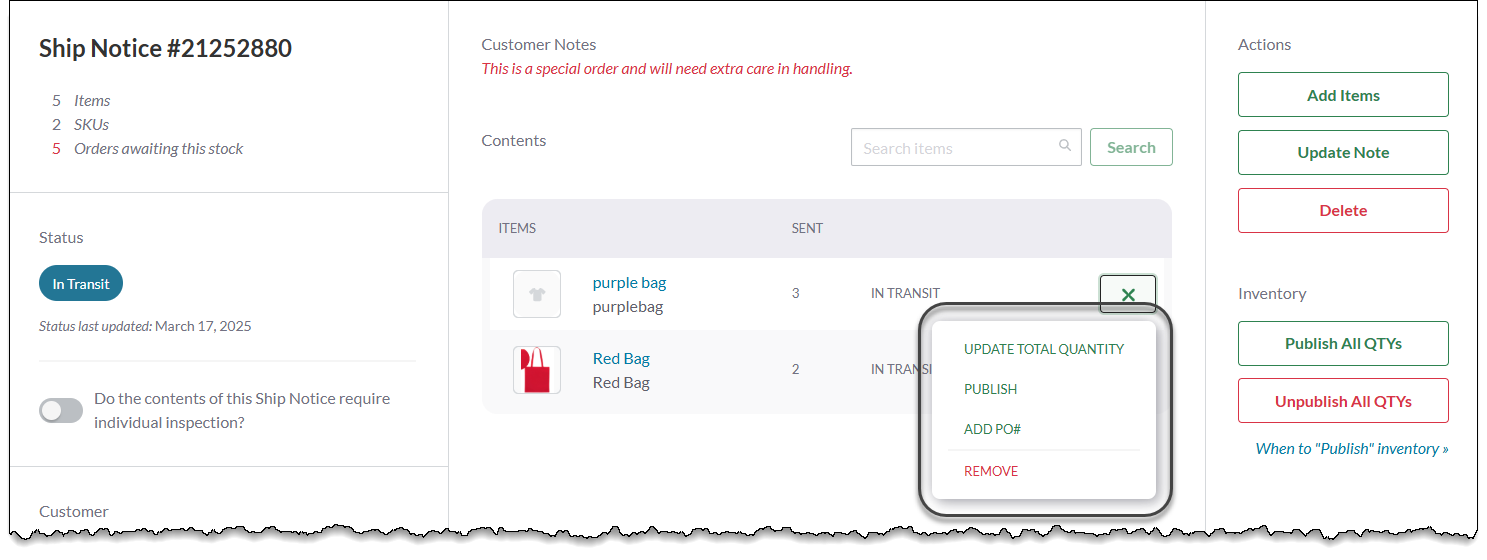Delete this ship notice
Screen dimensions: 1487x560
1343,210
